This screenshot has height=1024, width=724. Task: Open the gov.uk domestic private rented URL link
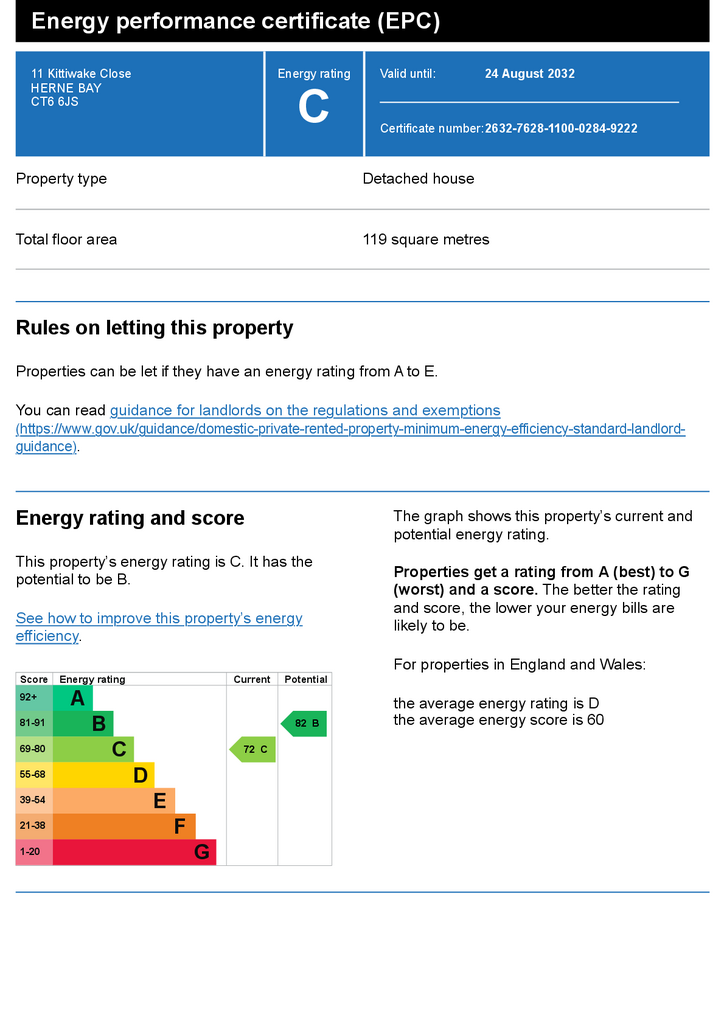(351, 438)
